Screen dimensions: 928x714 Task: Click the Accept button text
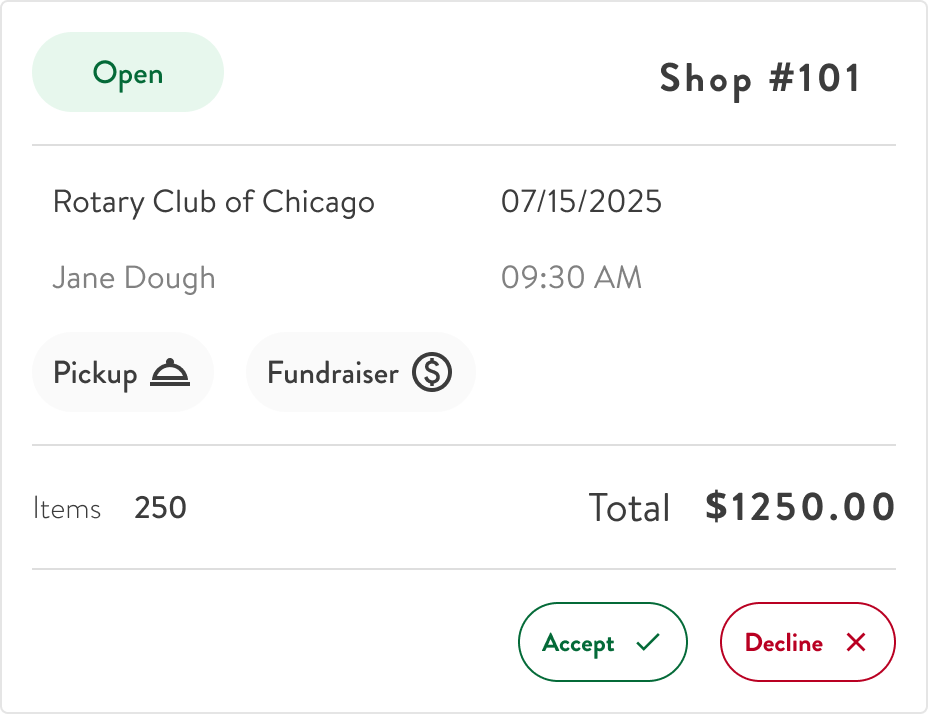tap(578, 644)
